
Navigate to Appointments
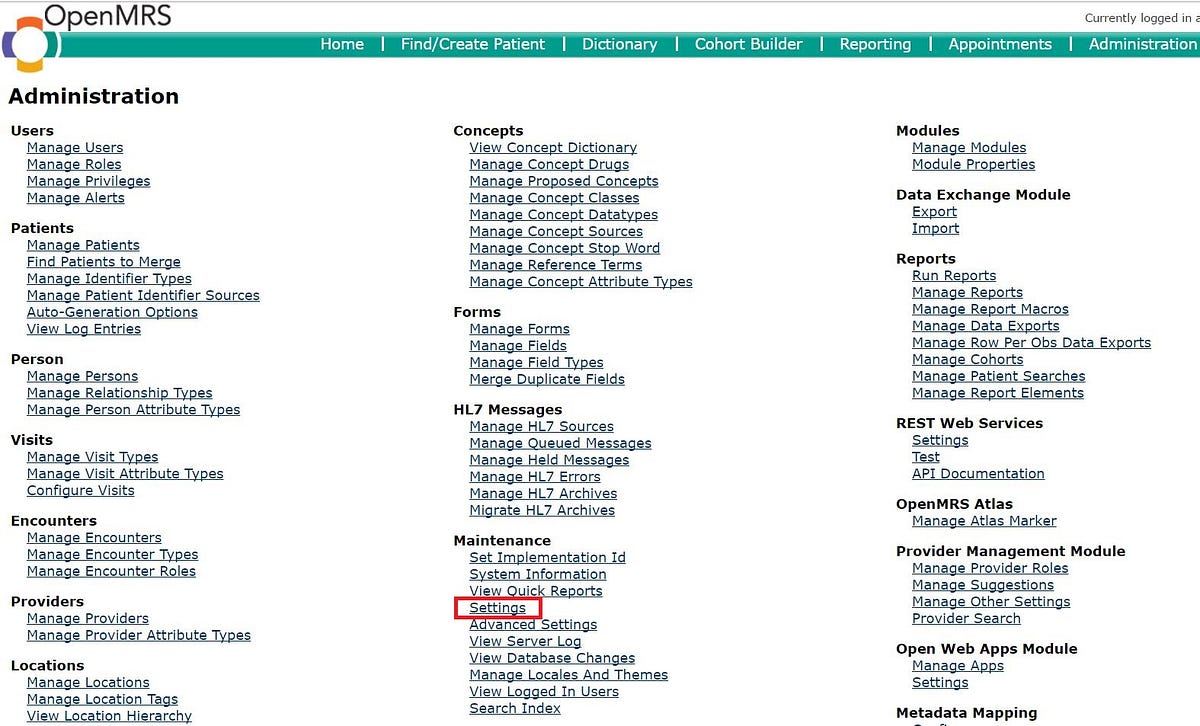(x=1000, y=44)
